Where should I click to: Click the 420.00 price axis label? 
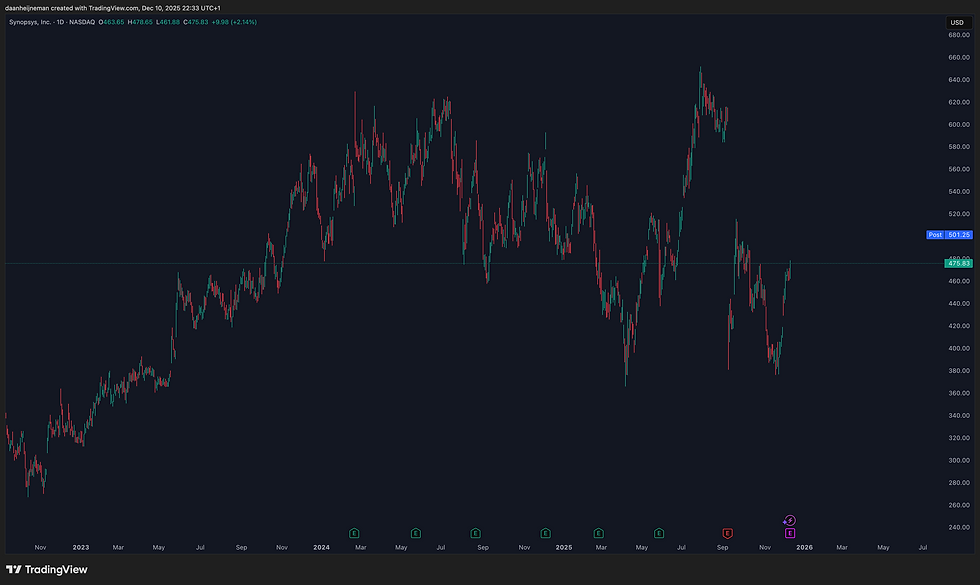[959, 326]
